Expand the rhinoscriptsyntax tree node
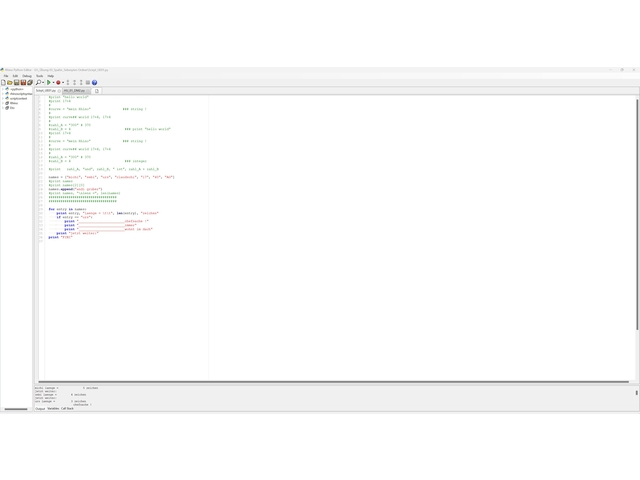Screen dimensions: 640x480 tap(2, 93)
